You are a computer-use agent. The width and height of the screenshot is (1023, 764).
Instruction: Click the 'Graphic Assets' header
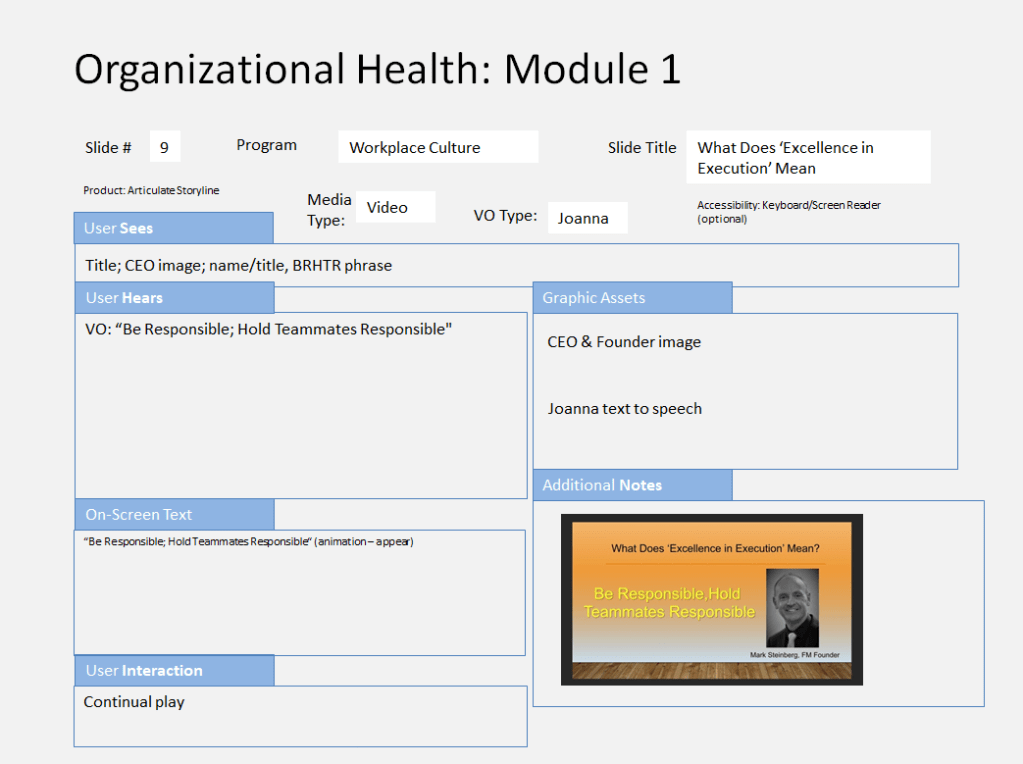(x=632, y=298)
